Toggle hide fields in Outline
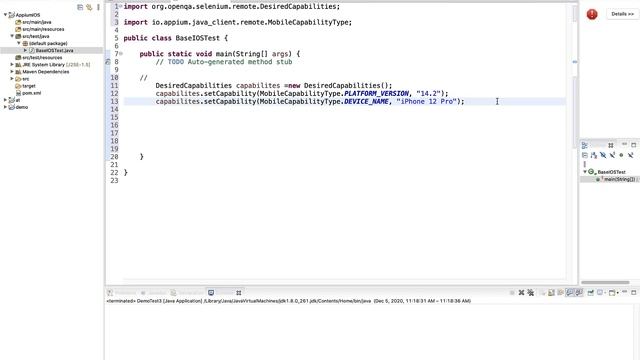Viewport: 640px width, 360px height. coord(603,155)
